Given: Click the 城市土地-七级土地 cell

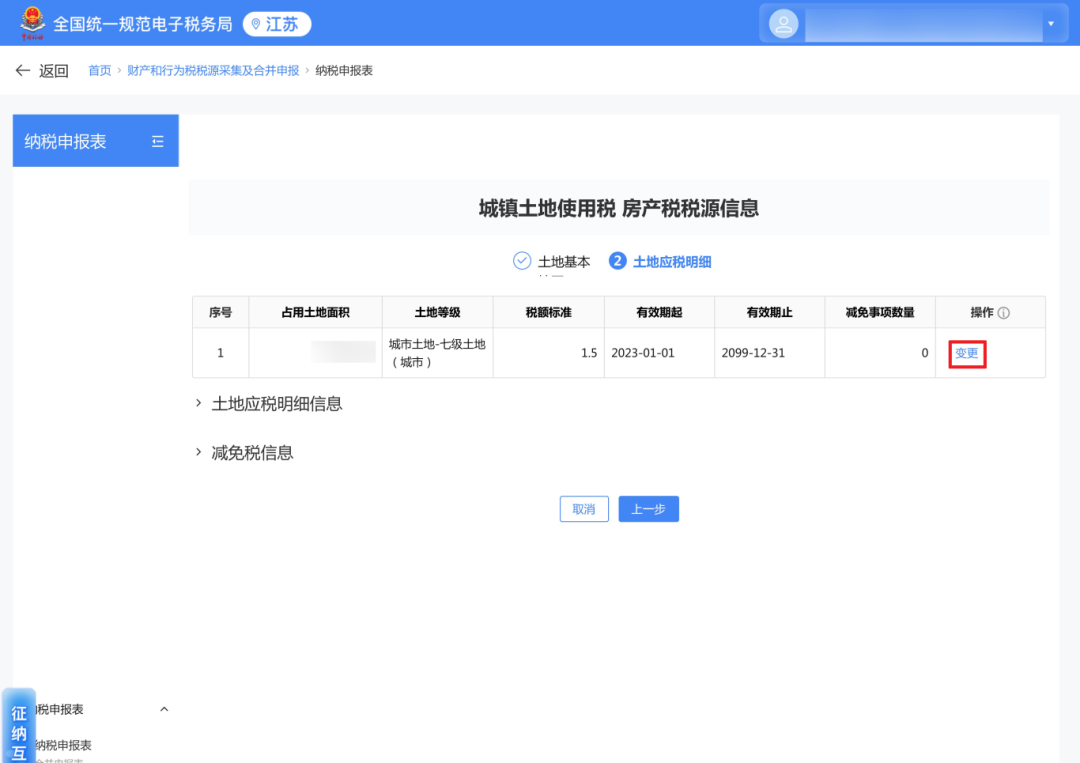Looking at the screenshot, I should click(437, 353).
